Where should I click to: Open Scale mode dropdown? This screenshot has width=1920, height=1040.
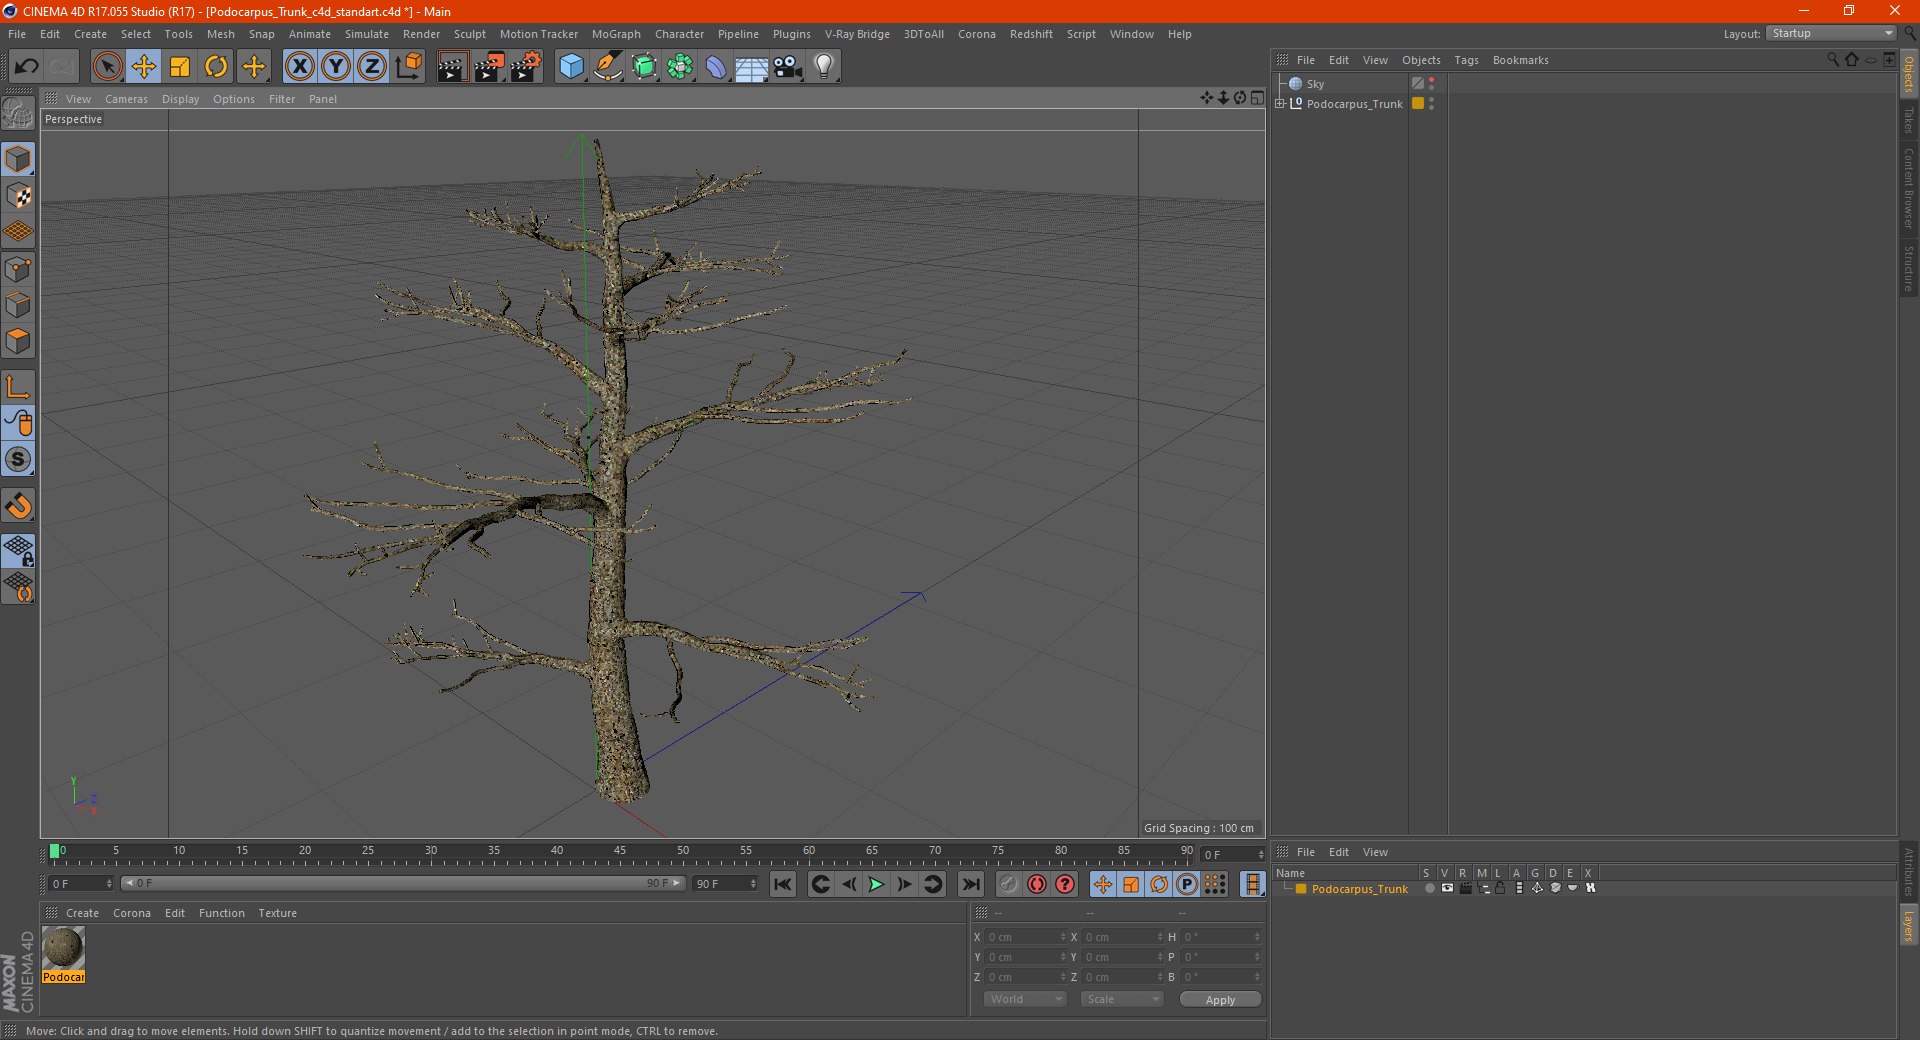[1123, 999]
